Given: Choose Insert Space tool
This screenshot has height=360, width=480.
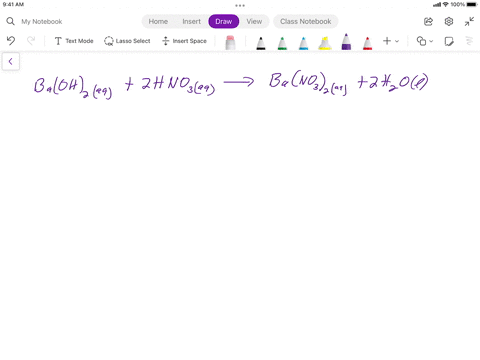Looking at the screenshot, I should pos(184,41).
